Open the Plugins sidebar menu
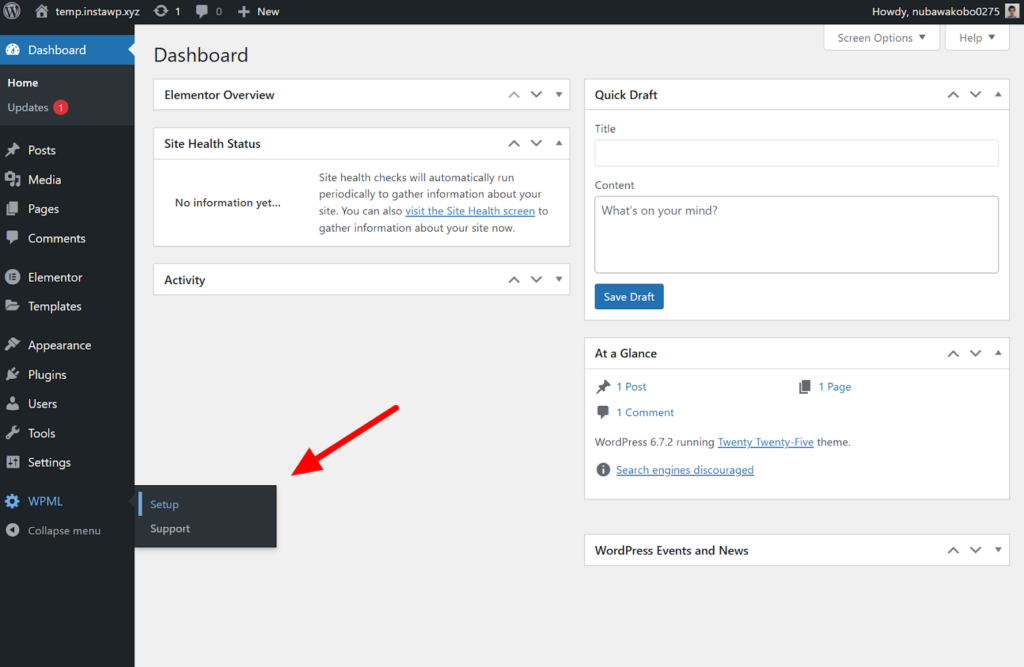 coord(46,374)
